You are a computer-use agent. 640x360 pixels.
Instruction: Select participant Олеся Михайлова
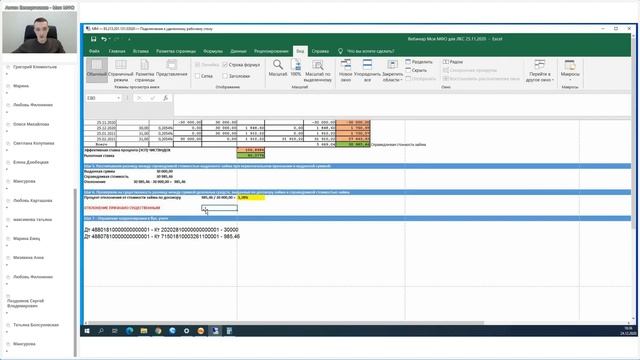pyautogui.click(x=31, y=124)
